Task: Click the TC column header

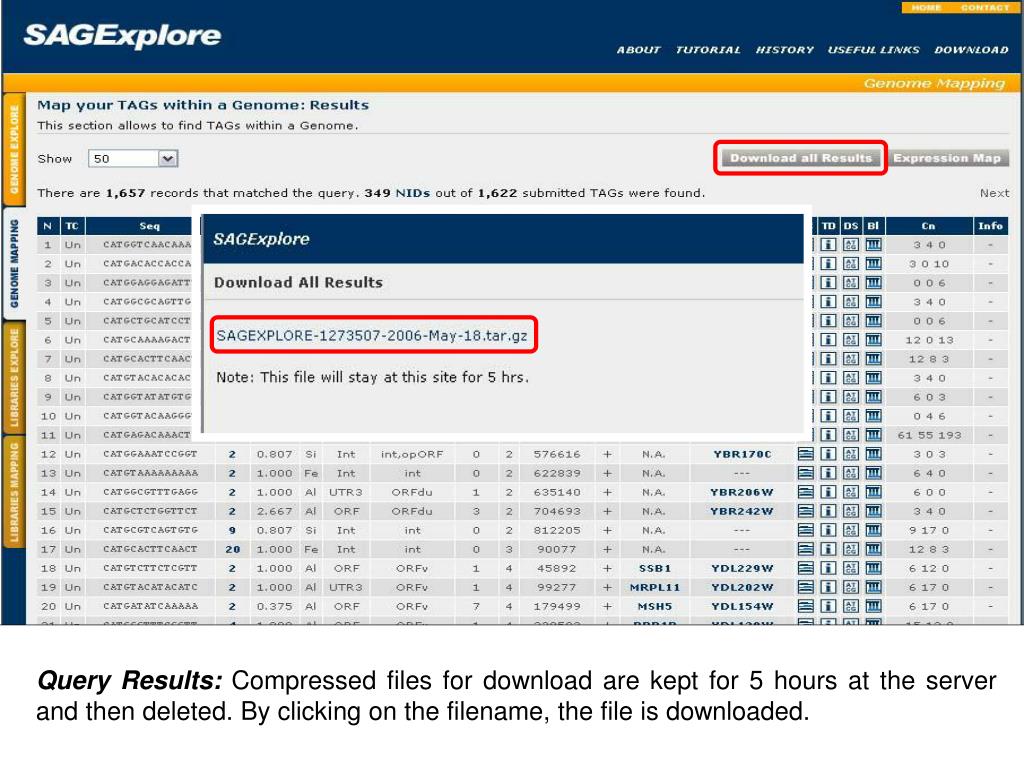Action: [x=72, y=226]
